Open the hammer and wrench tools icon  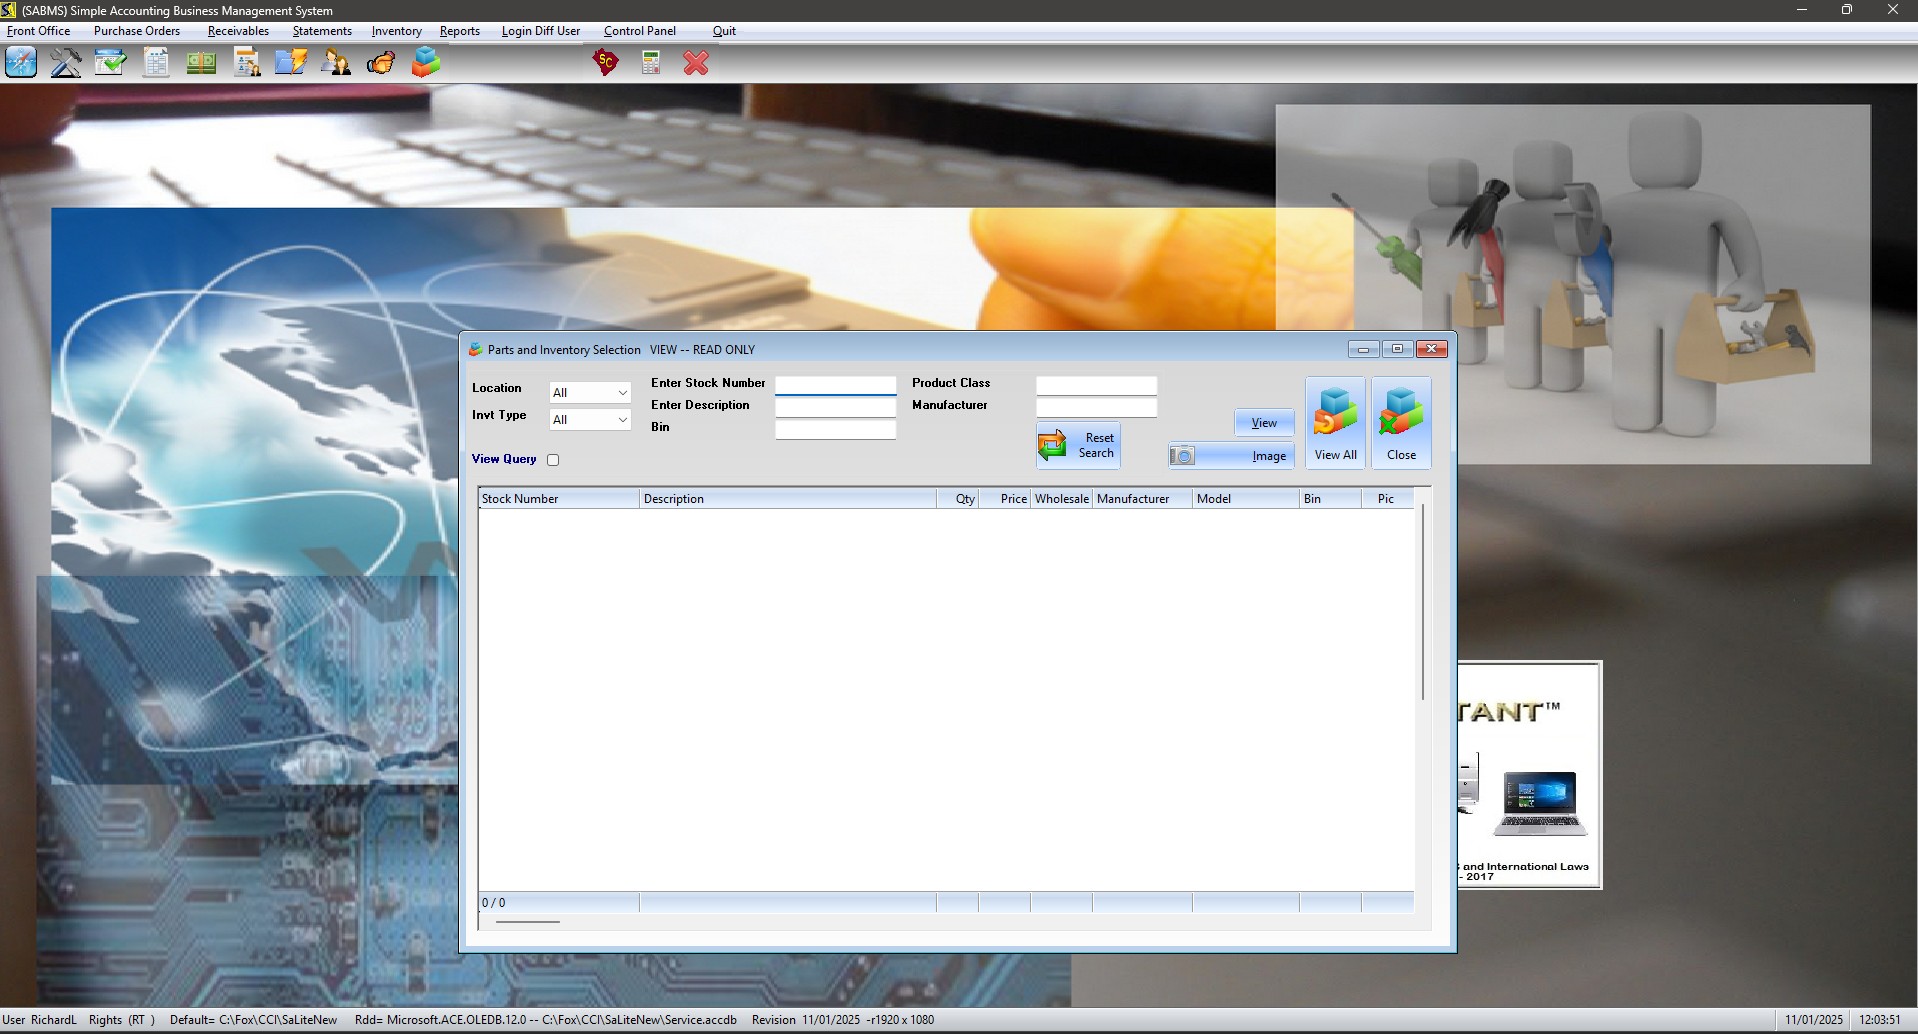(66, 62)
